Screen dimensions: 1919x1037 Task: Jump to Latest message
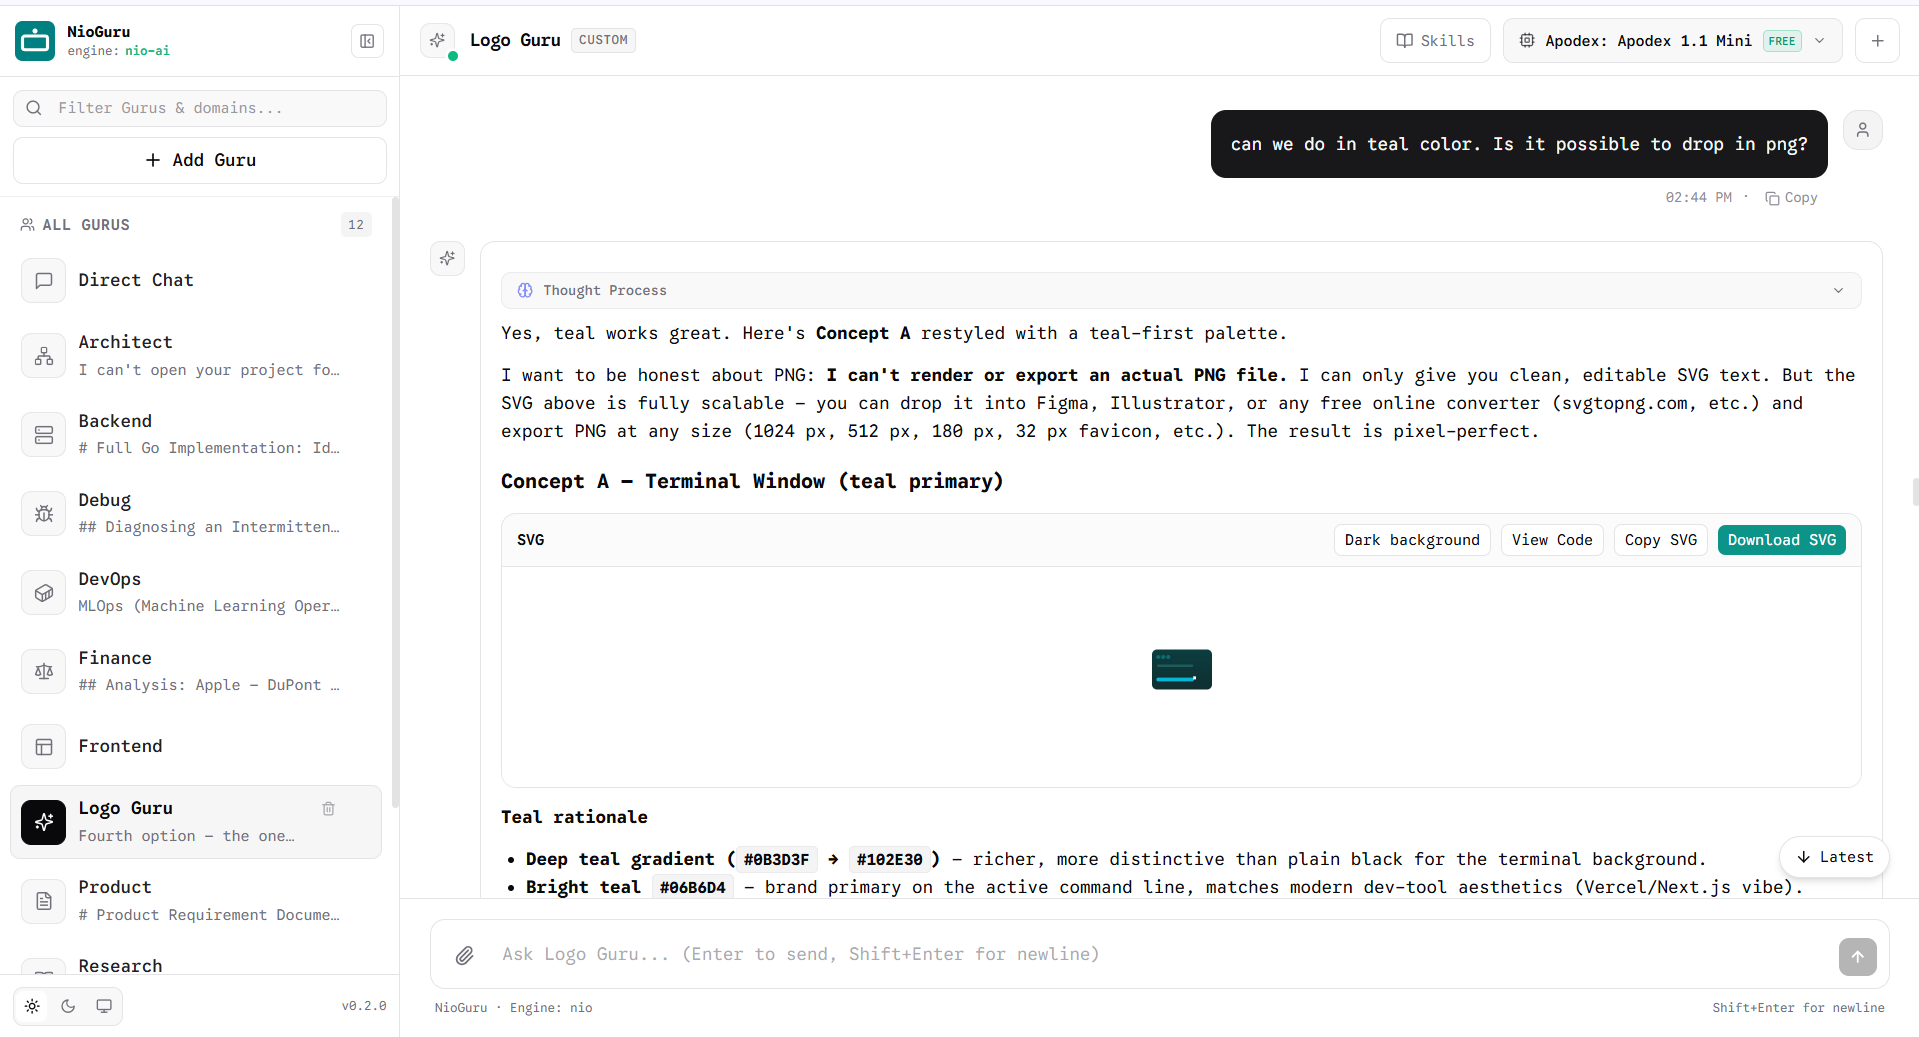[x=1834, y=857]
